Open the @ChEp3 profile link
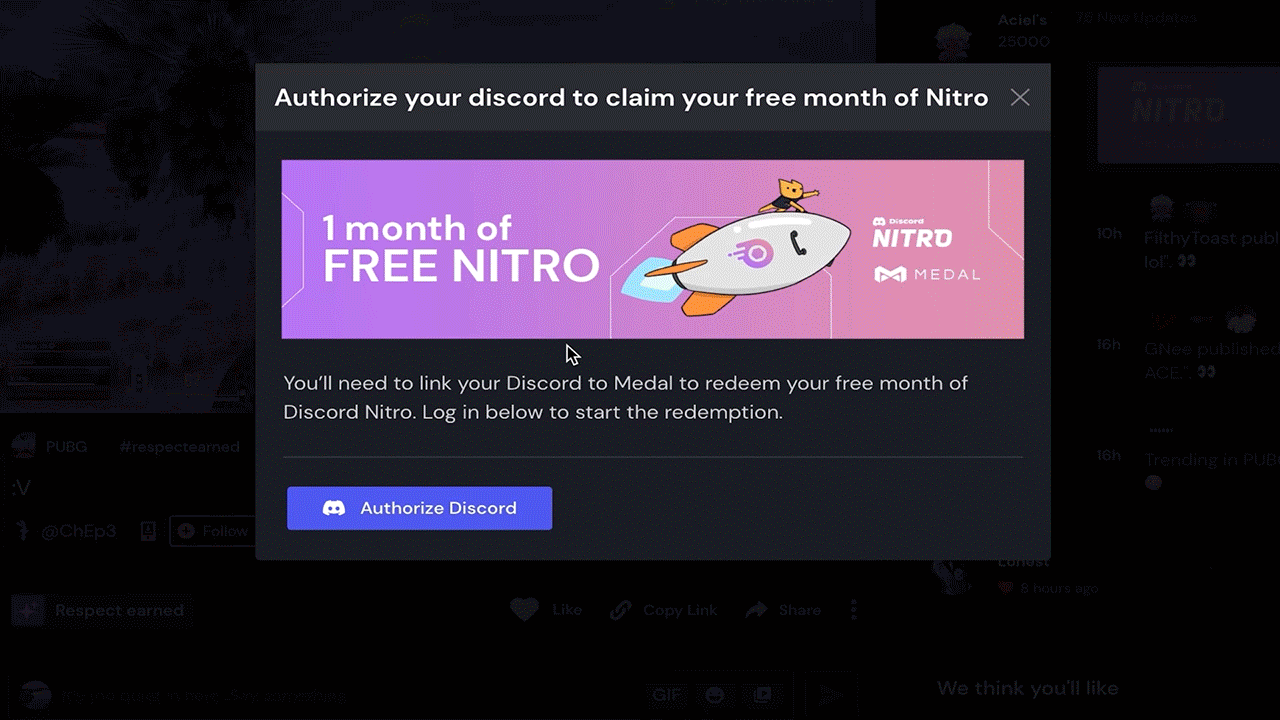The image size is (1280, 720). 78,531
